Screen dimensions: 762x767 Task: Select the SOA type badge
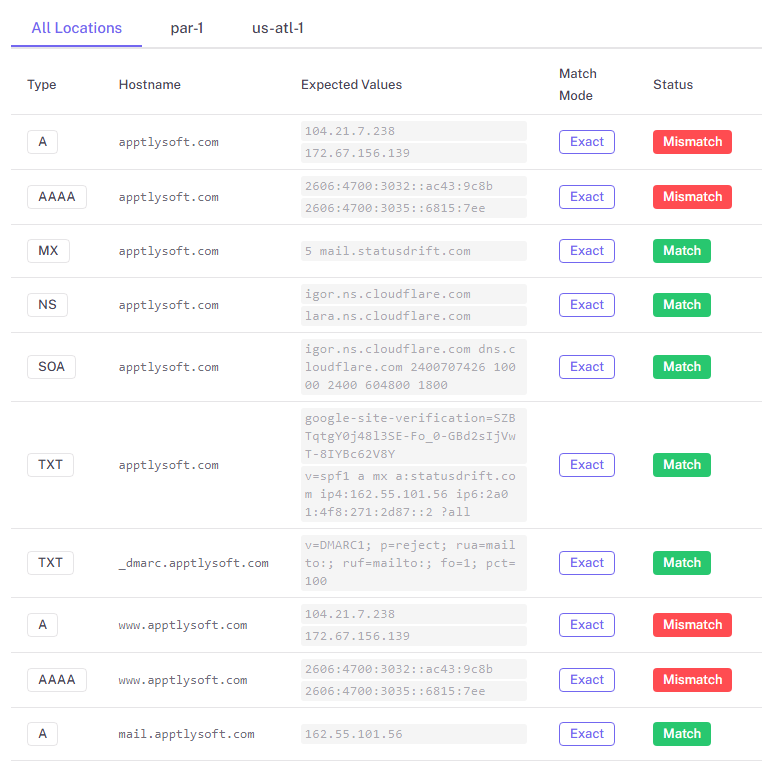tap(51, 367)
